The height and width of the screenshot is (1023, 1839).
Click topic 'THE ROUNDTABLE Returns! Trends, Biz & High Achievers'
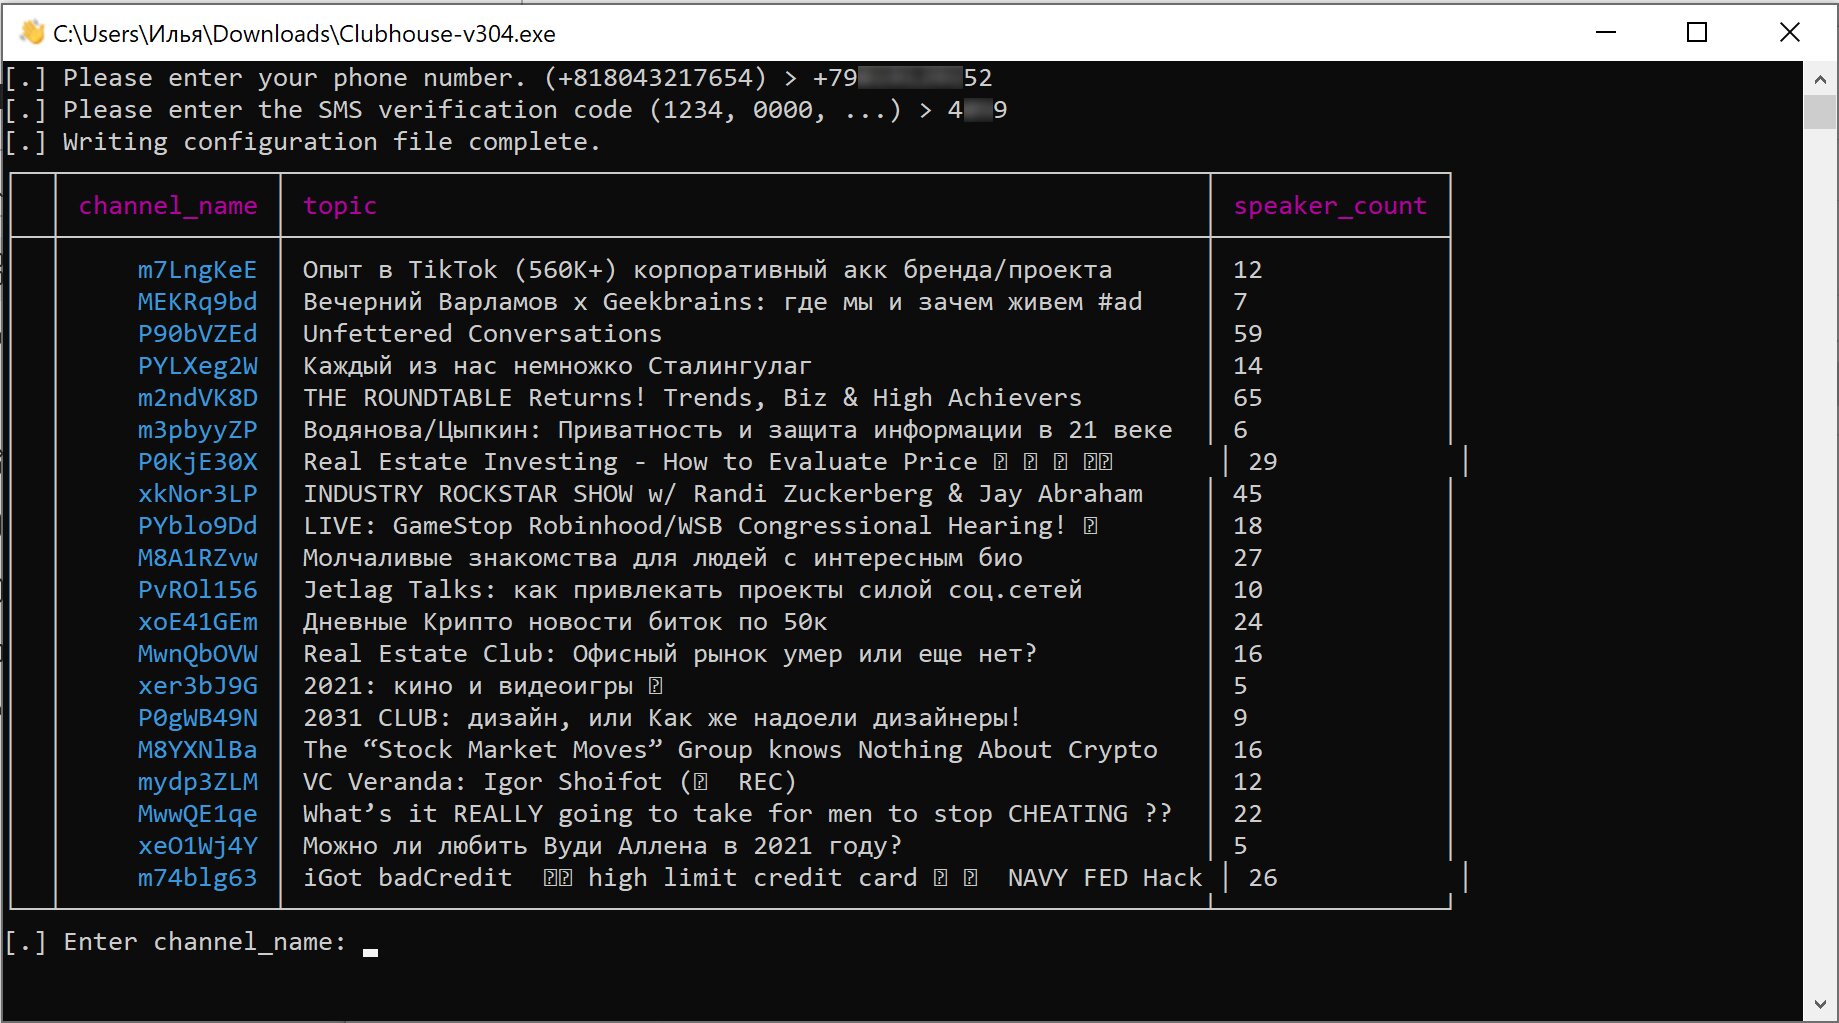tap(693, 398)
